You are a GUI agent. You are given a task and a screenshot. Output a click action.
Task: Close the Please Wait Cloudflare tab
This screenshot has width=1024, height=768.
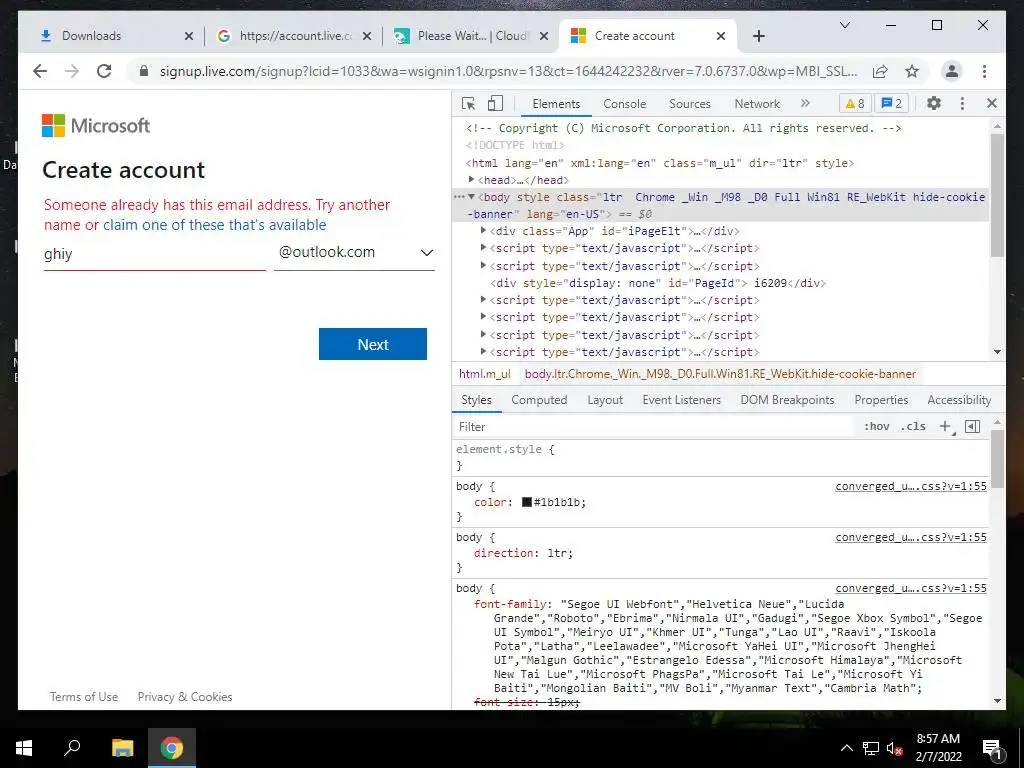coord(543,36)
